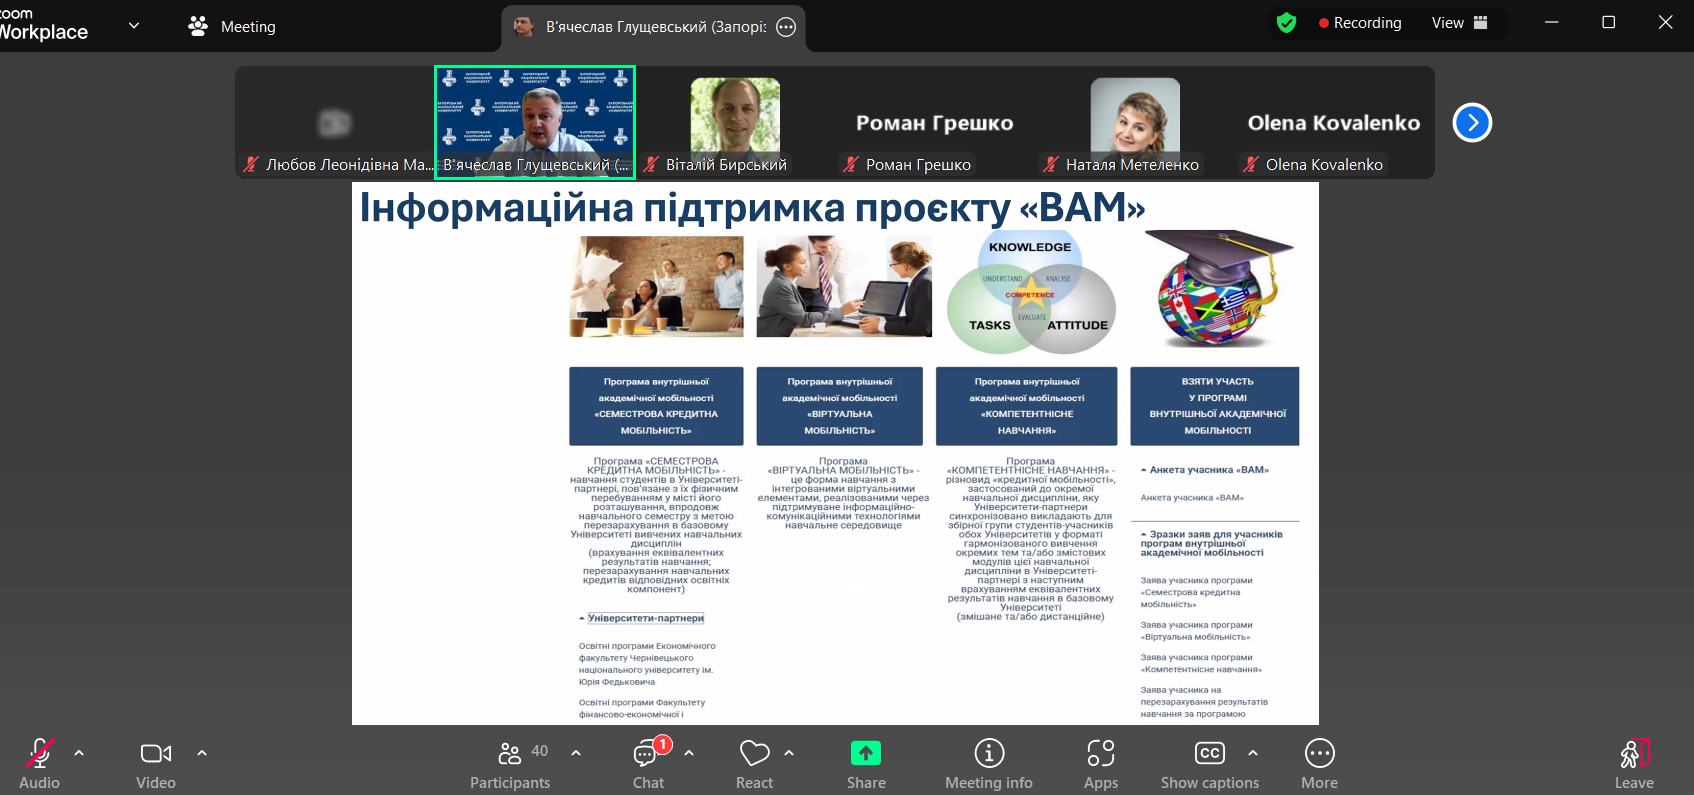Click muted mic icon on Віталій Бирський
Image resolution: width=1694 pixels, height=795 pixels.
pos(651,164)
